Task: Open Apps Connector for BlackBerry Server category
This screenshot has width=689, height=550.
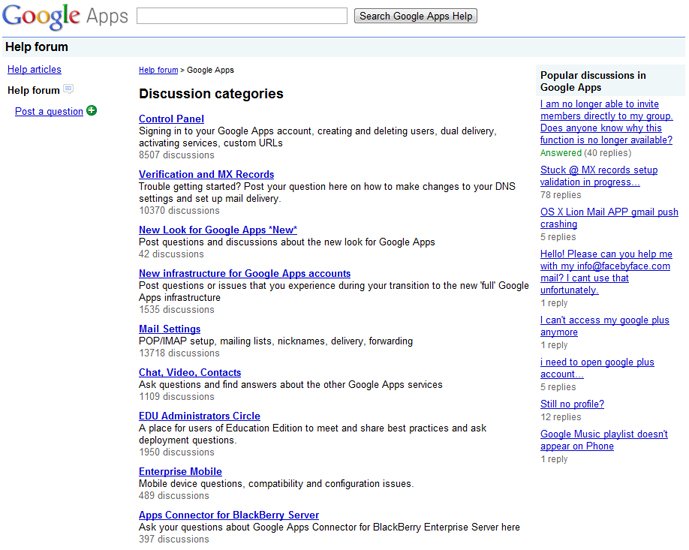Action: [229, 515]
